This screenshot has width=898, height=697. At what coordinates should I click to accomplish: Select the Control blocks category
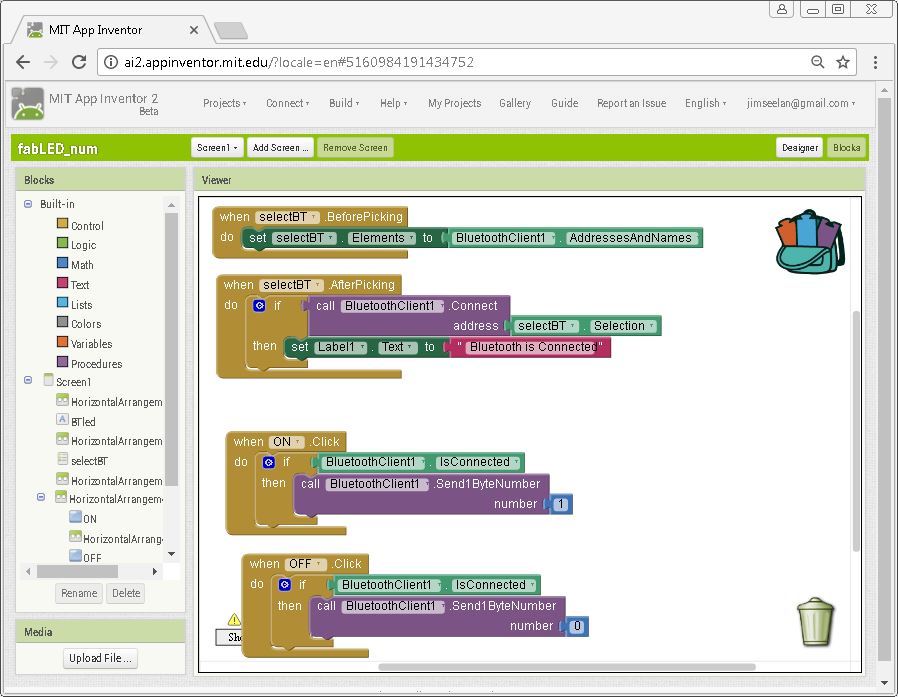click(80, 225)
